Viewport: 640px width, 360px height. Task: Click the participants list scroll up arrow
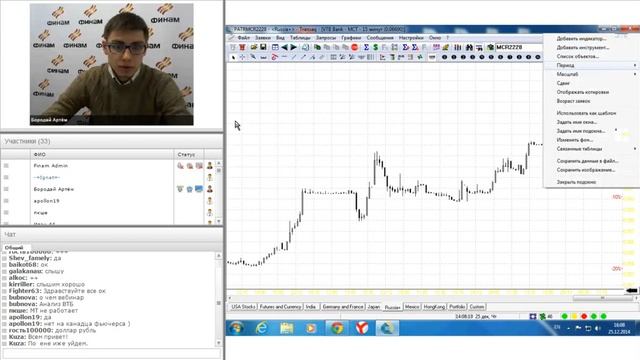(x=219, y=163)
